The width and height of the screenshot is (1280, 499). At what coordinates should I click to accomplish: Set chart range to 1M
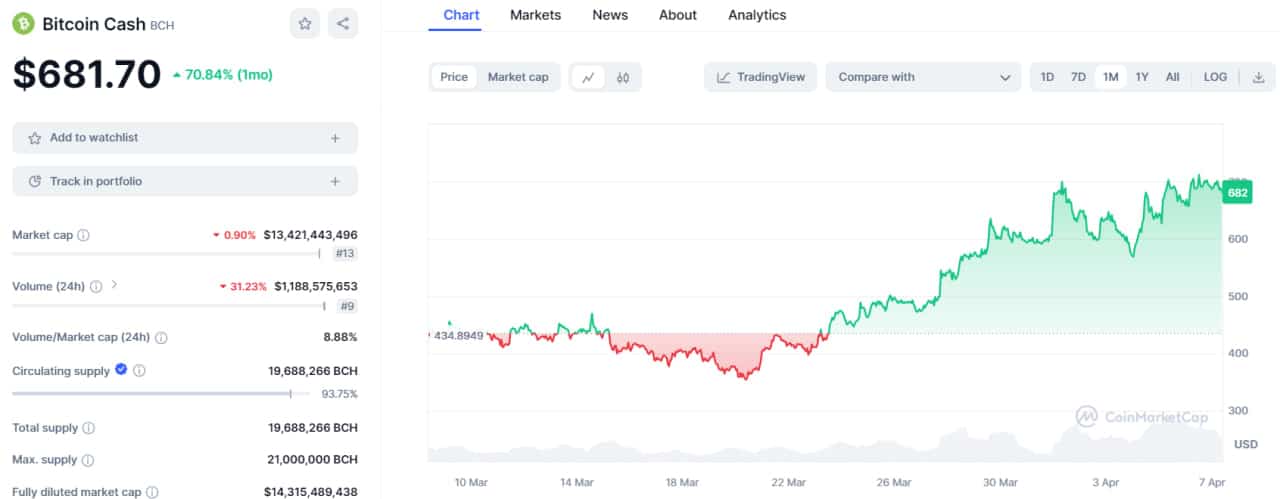coord(1110,77)
